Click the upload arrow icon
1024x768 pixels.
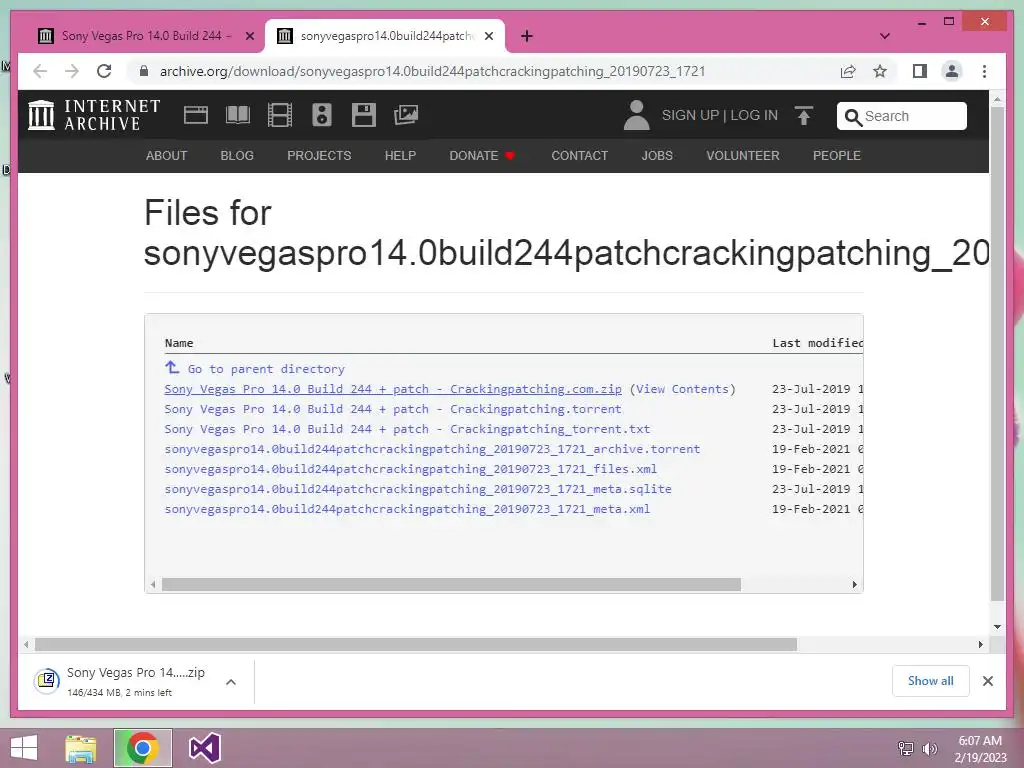(x=804, y=116)
